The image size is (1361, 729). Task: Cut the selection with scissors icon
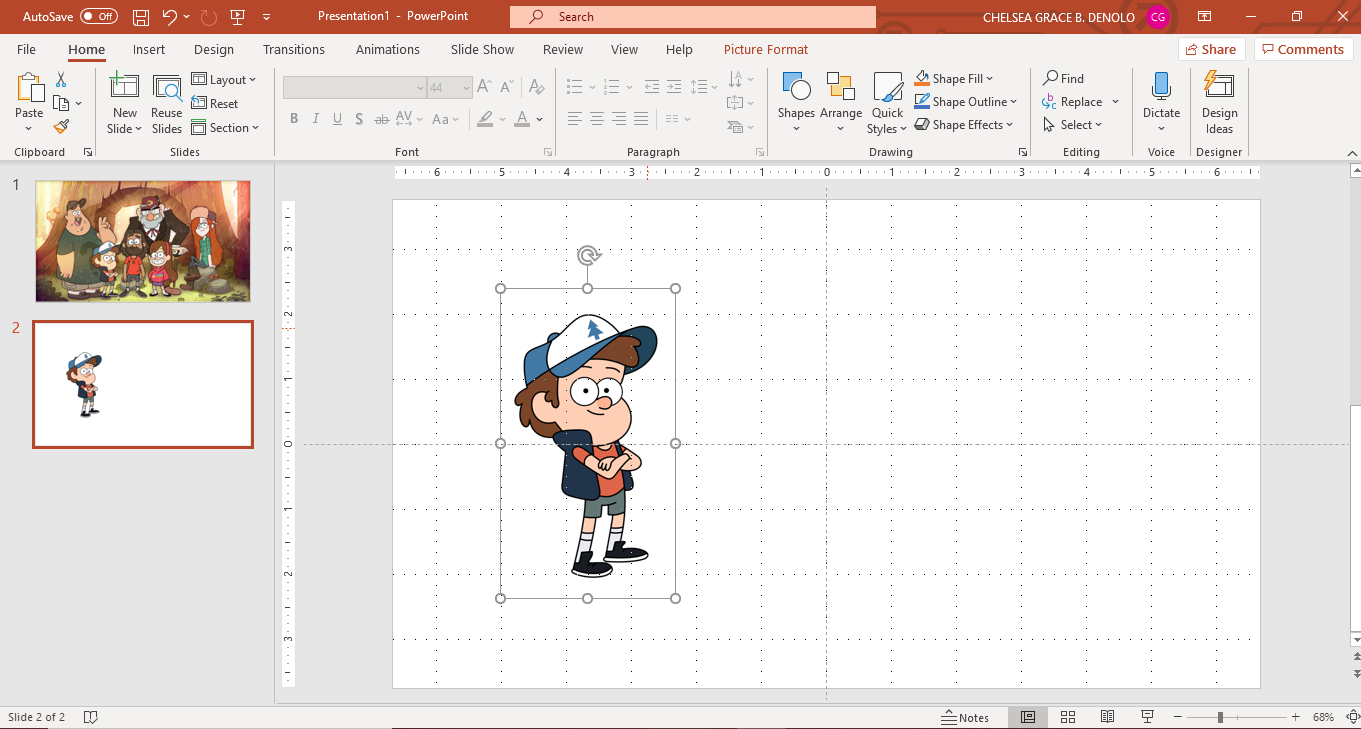click(x=61, y=80)
